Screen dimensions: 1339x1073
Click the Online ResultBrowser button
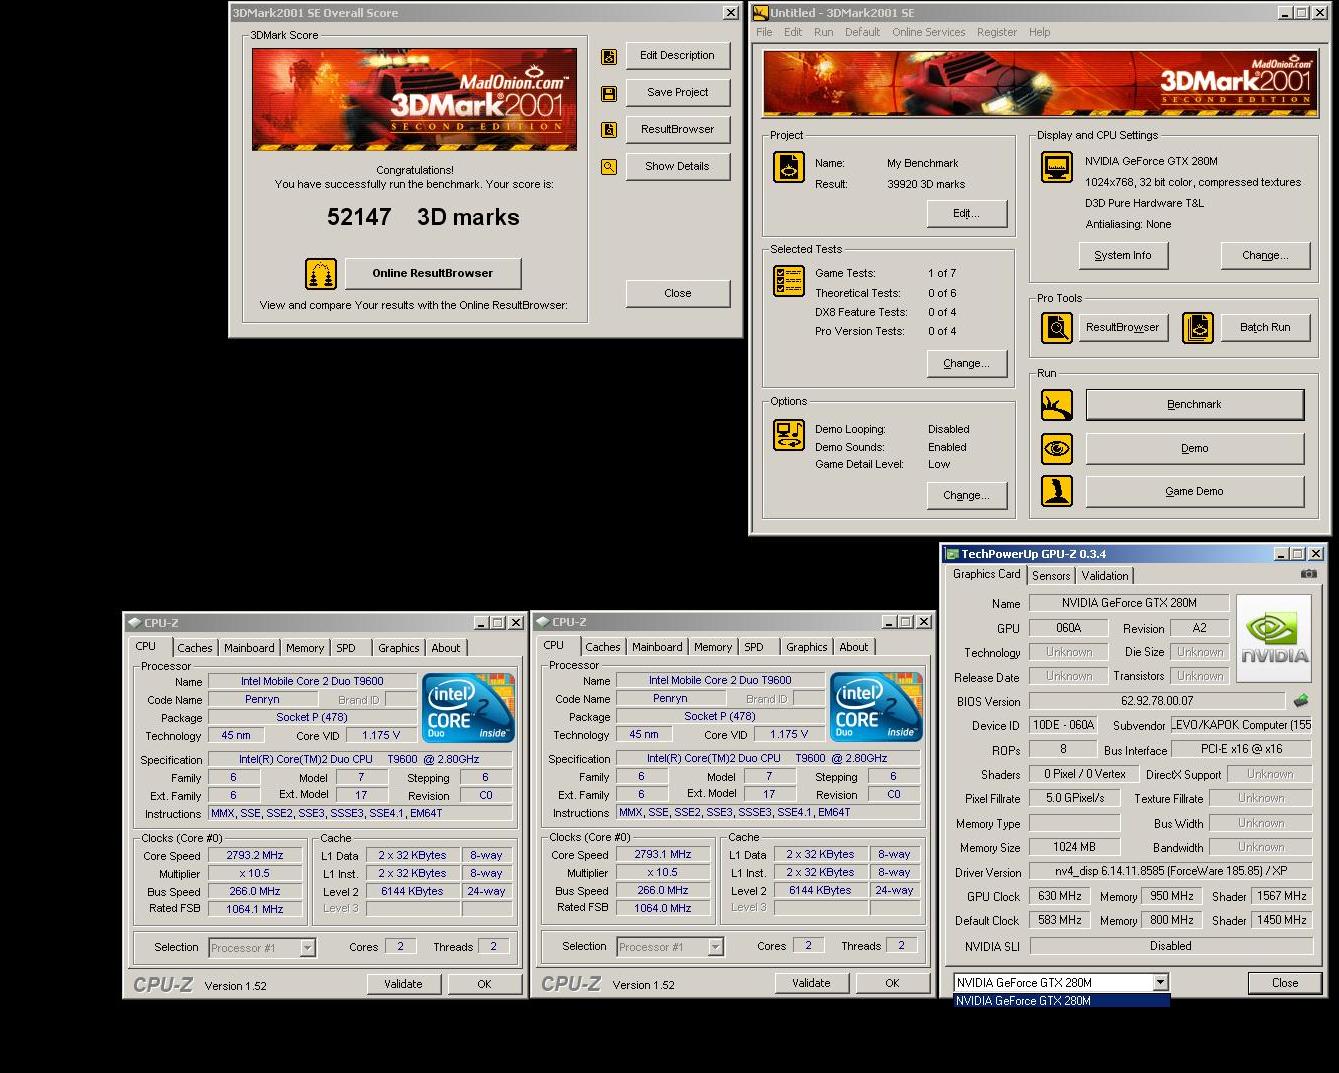(433, 273)
